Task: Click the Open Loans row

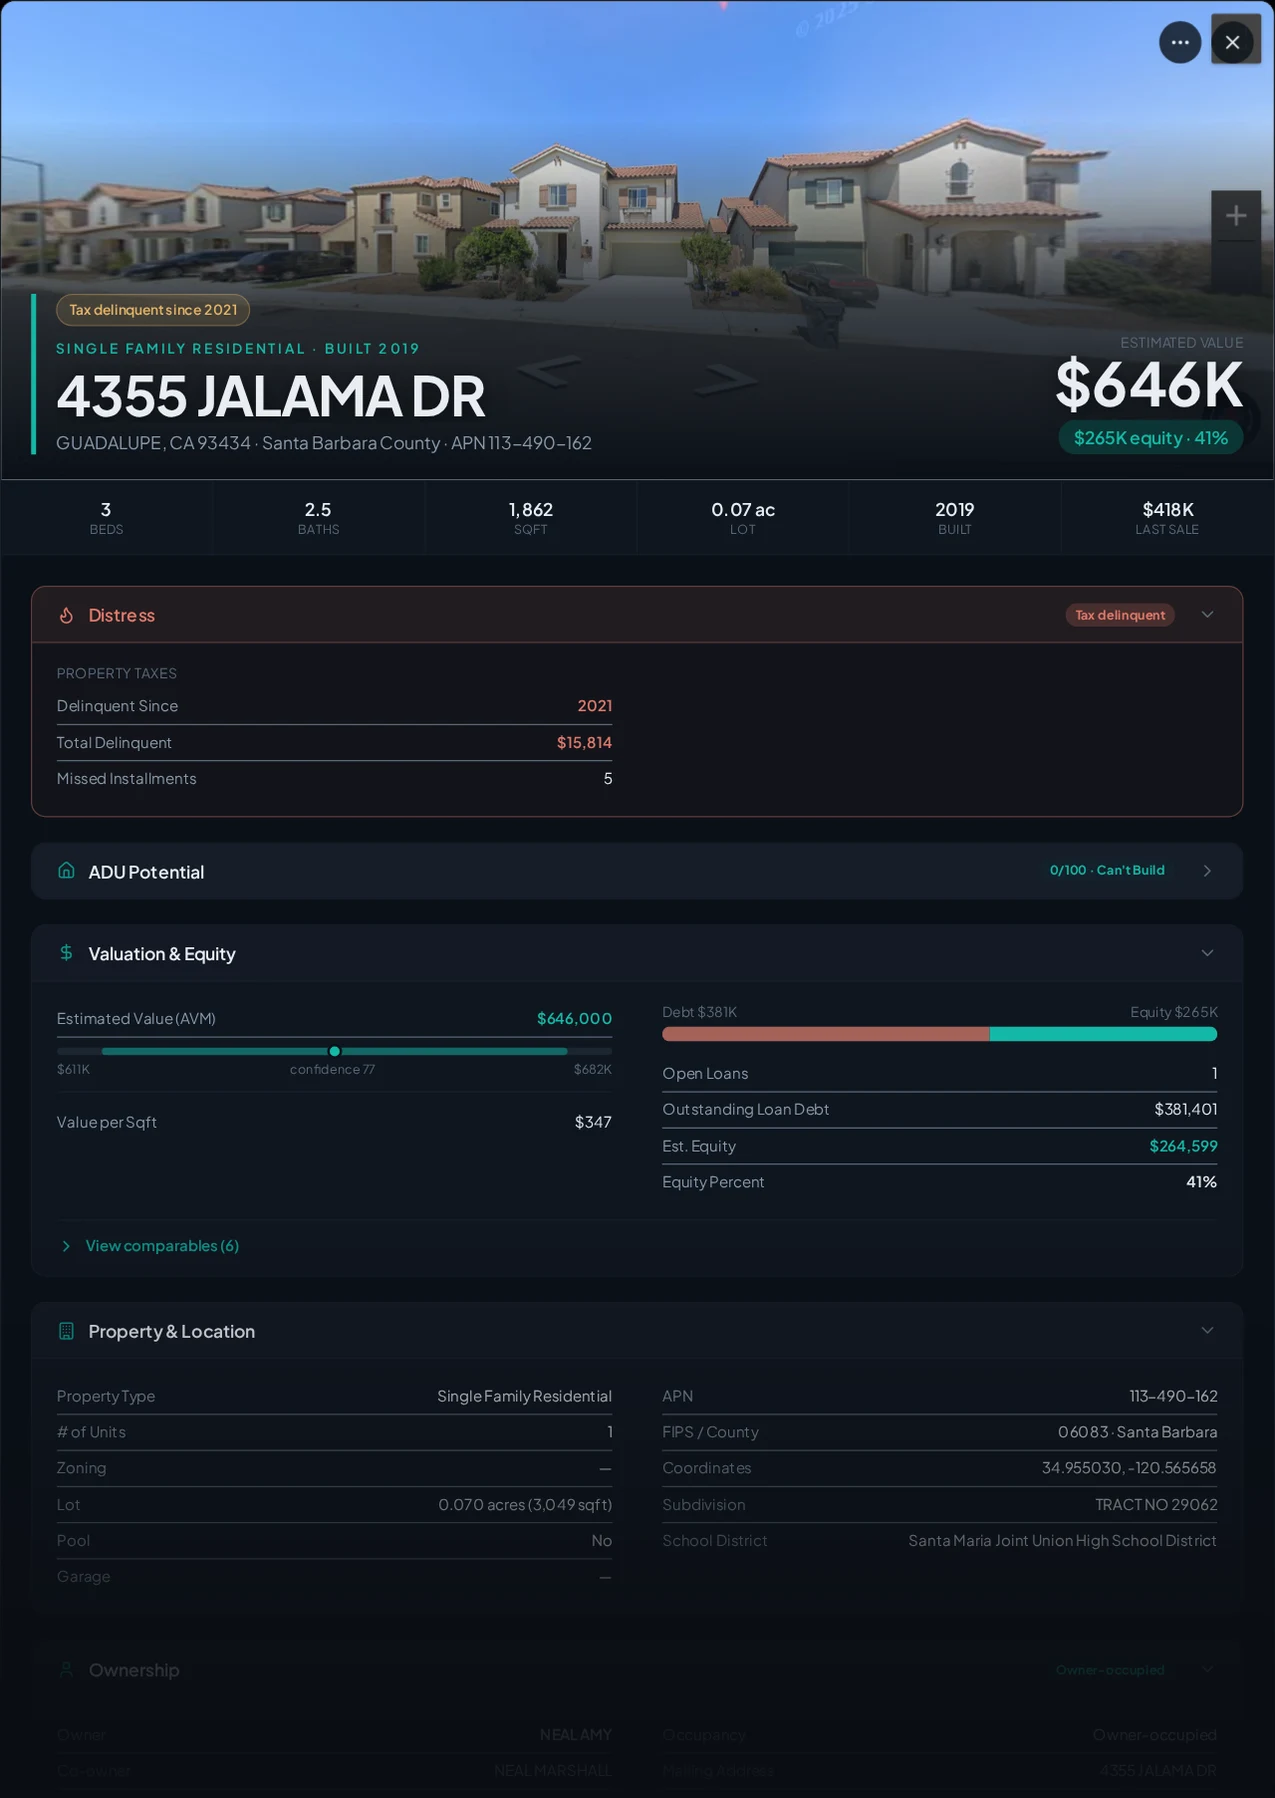Action: click(x=940, y=1074)
